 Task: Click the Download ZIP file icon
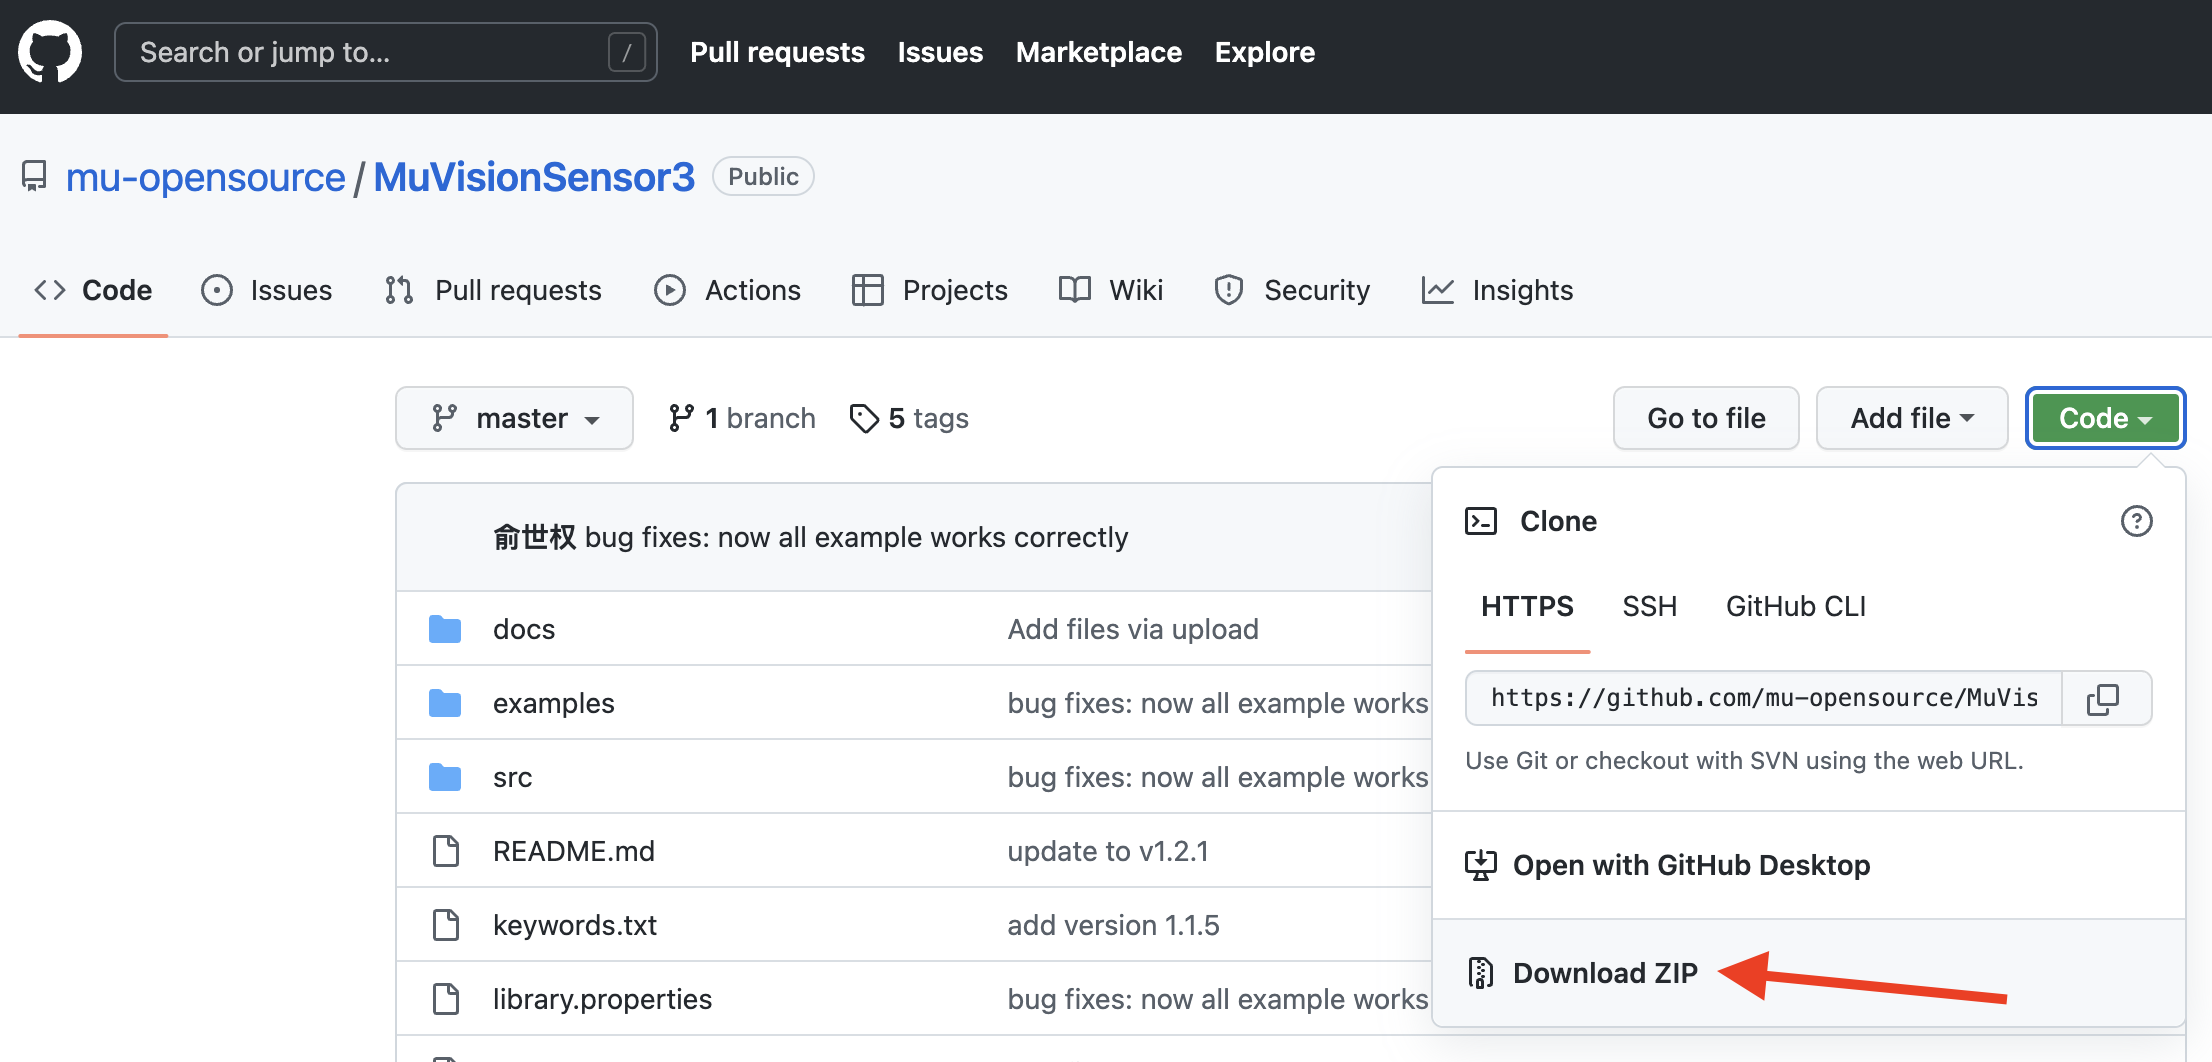[x=1480, y=973]
